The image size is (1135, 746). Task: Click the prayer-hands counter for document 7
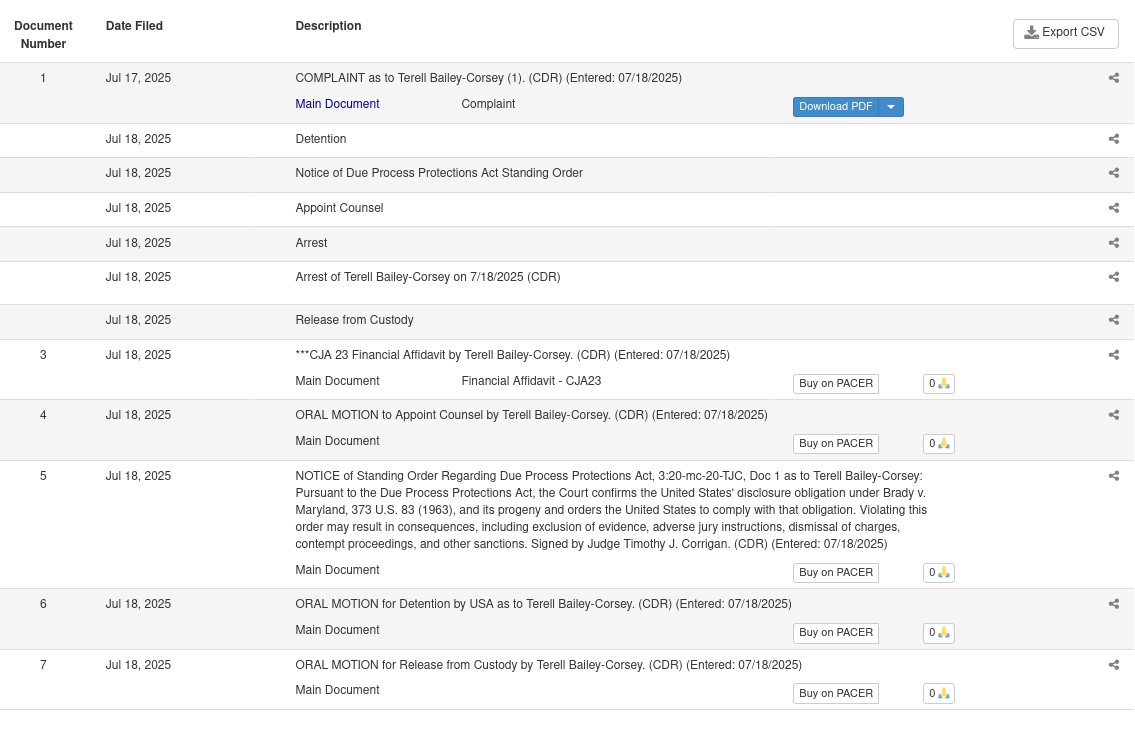939,693
